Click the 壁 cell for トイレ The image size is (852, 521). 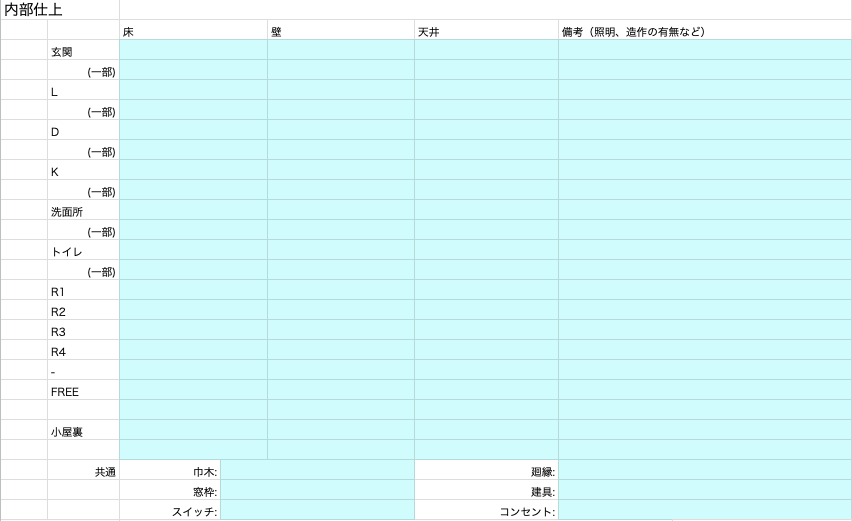coord(340,251)
